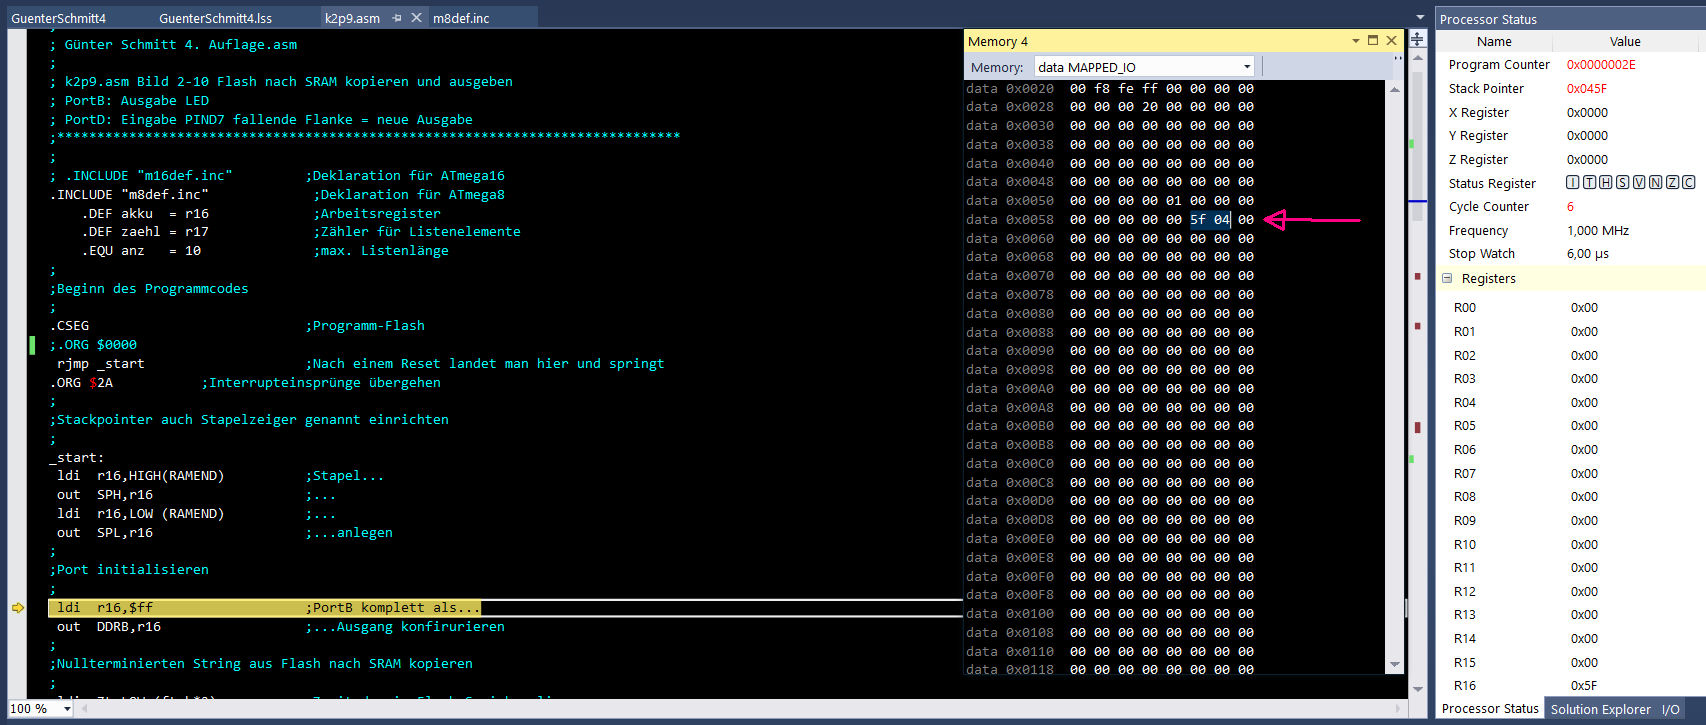Pin the k2p9.asm tab
Screen dimensions: 1706x725
(397, 18)
